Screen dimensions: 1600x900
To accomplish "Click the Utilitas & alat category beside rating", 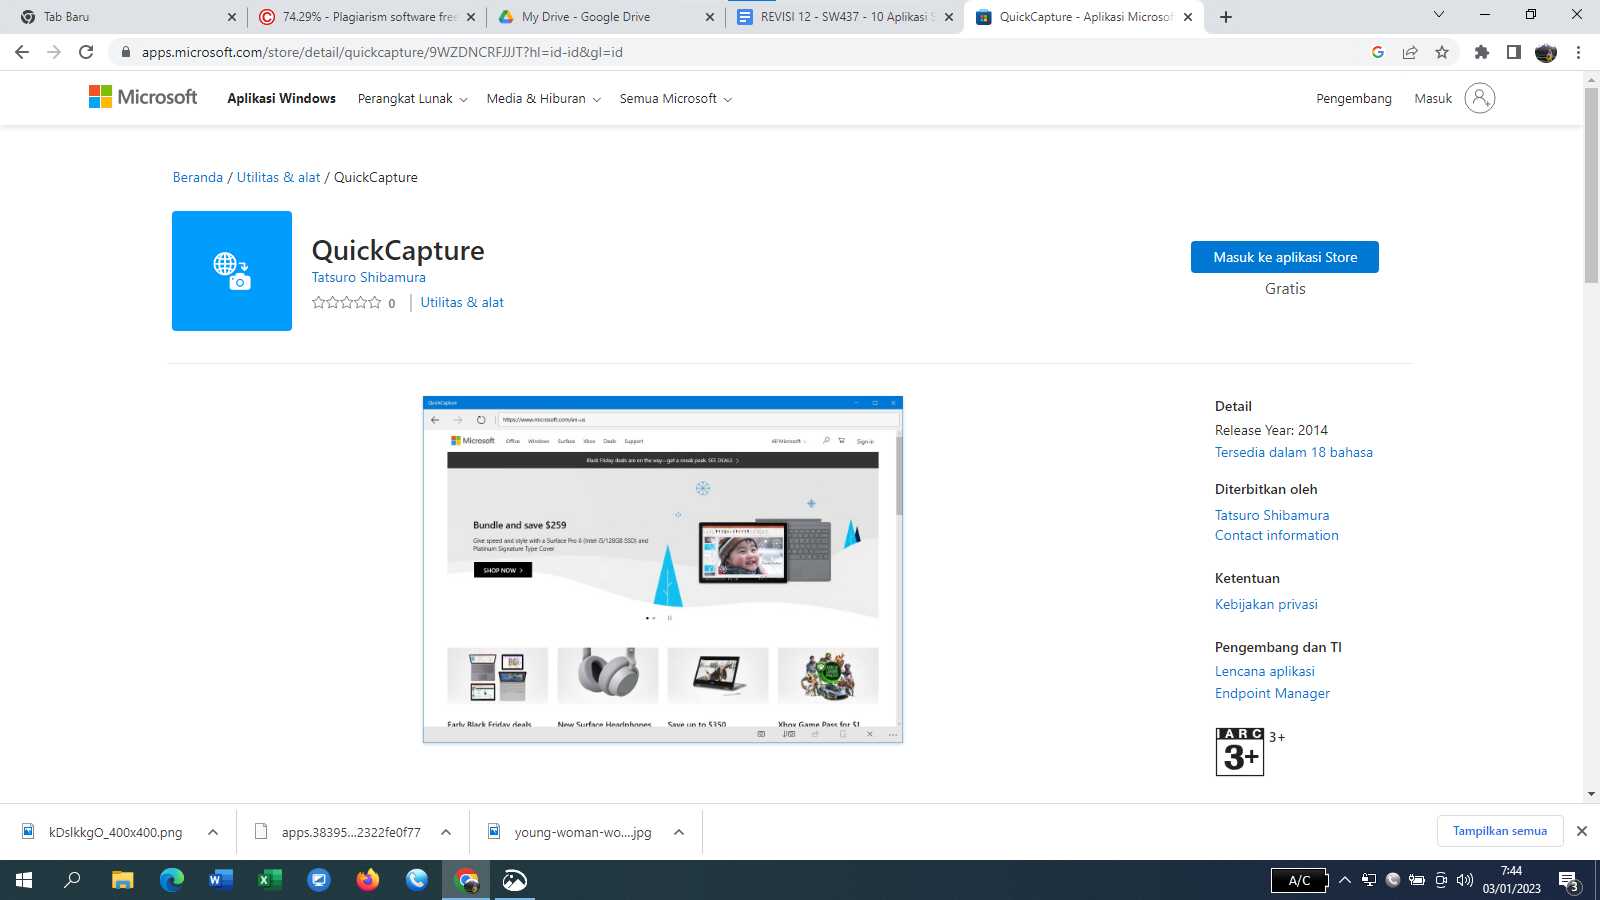I will pyautogui.click(x=462, y=302).
